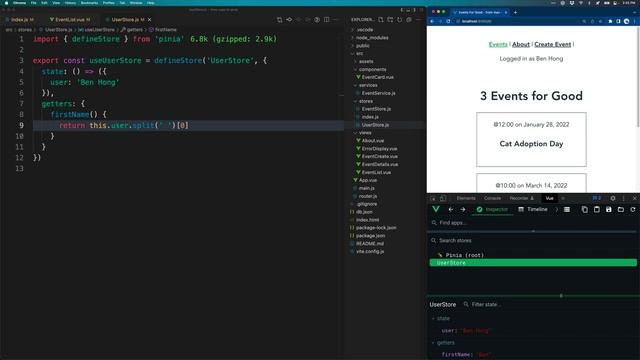
Task: Click the save state icon in Vue DevTools
Action: tap(609, 209)
